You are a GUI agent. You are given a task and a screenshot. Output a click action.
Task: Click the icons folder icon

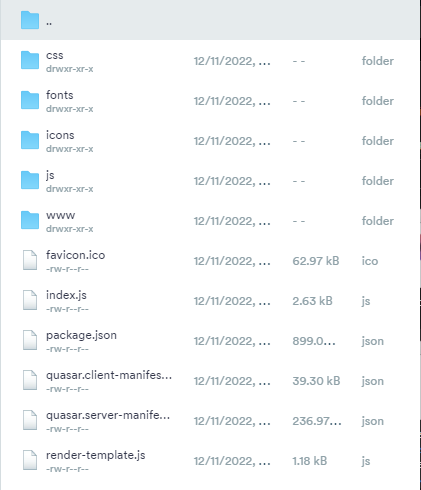(x=30, y=140)
